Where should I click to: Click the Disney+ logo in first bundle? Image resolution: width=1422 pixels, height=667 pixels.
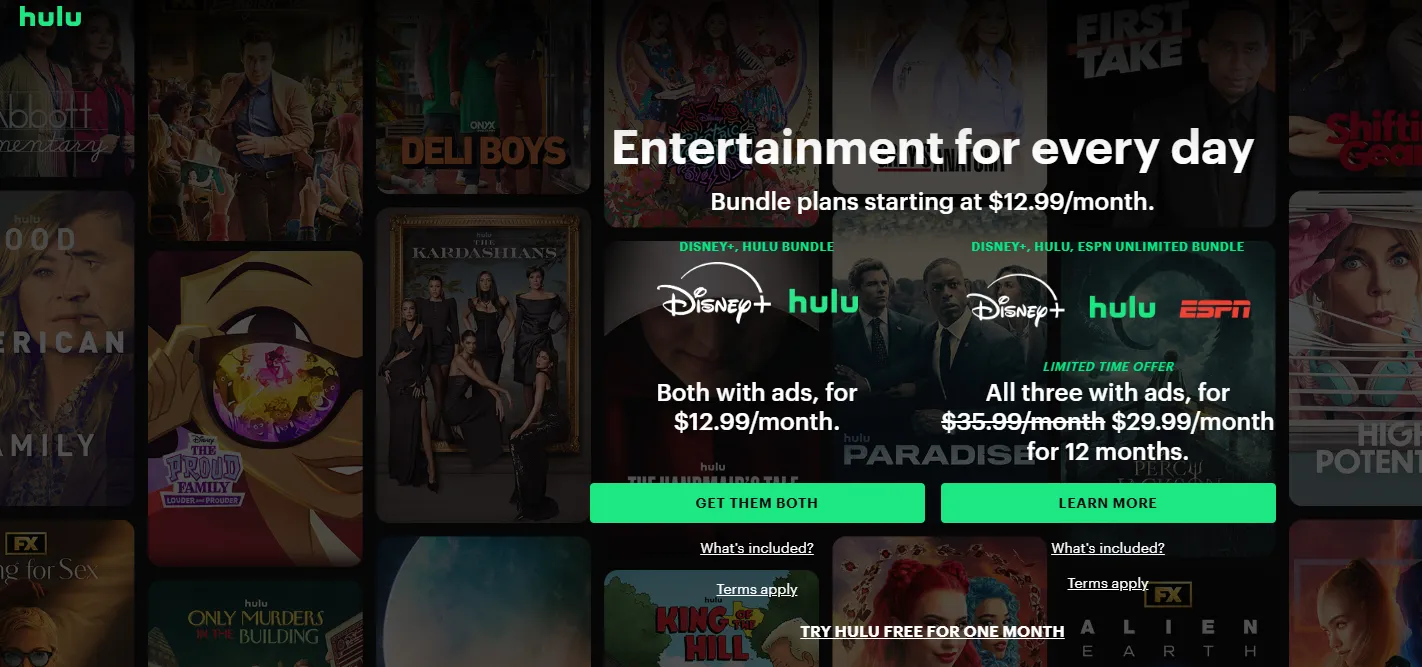point(714,293)
